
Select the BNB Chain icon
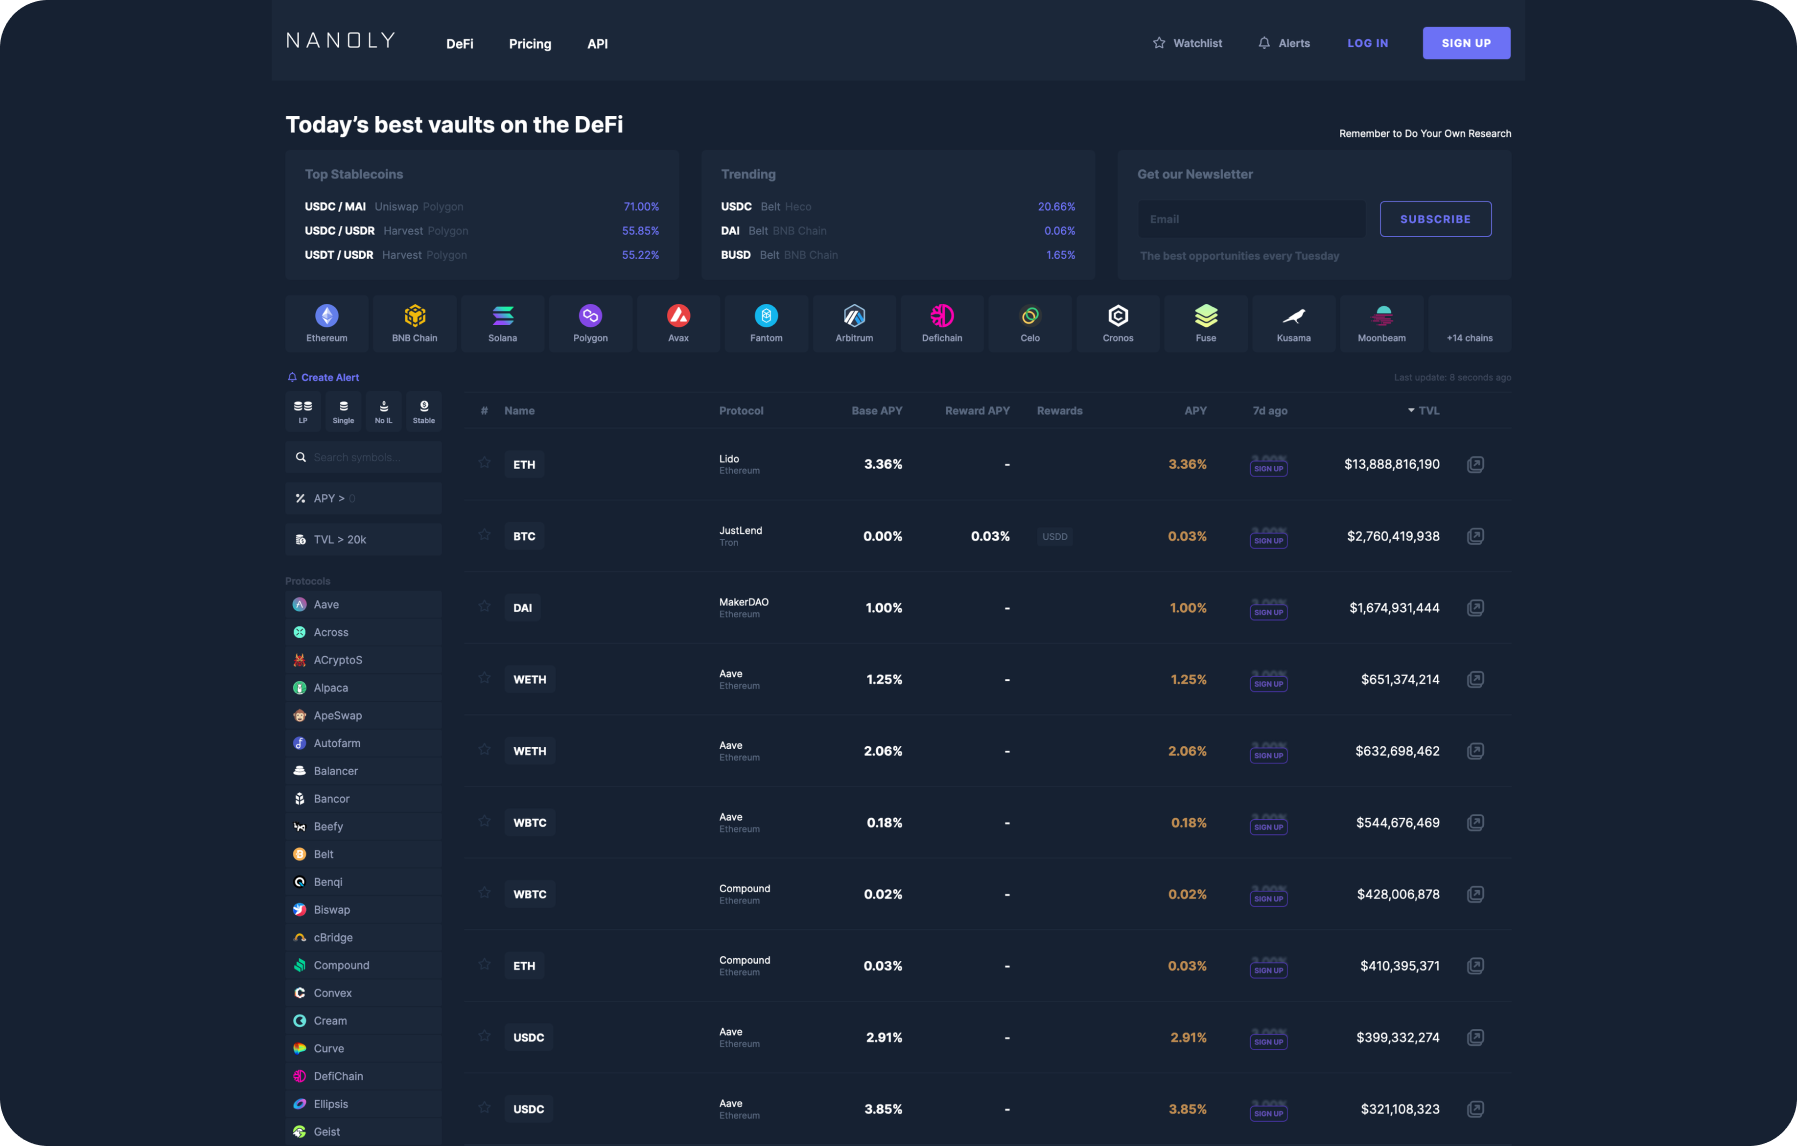pos(415,323)
